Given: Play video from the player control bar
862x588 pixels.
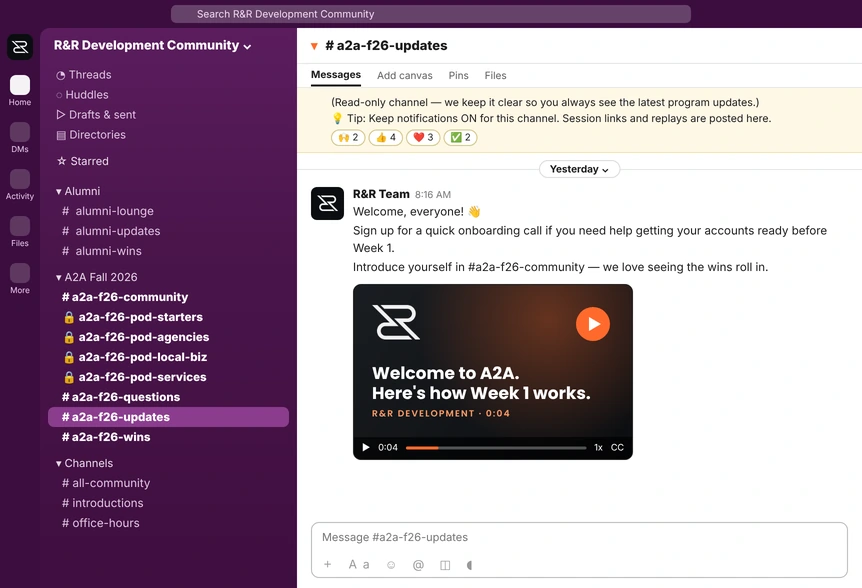Looking at the screenshot, I should (366, 447).
